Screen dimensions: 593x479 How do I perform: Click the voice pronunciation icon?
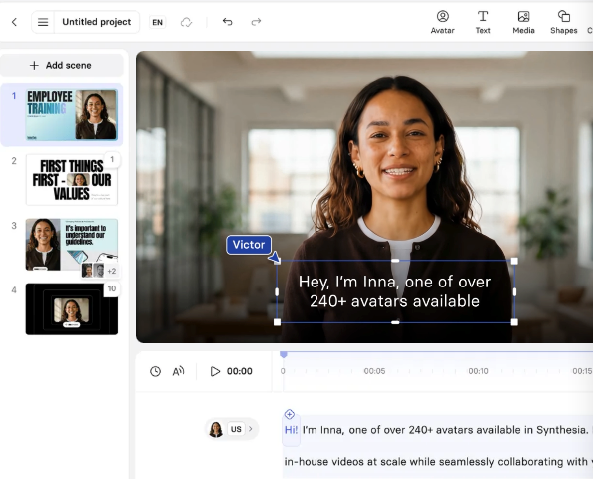coord(178,371)
